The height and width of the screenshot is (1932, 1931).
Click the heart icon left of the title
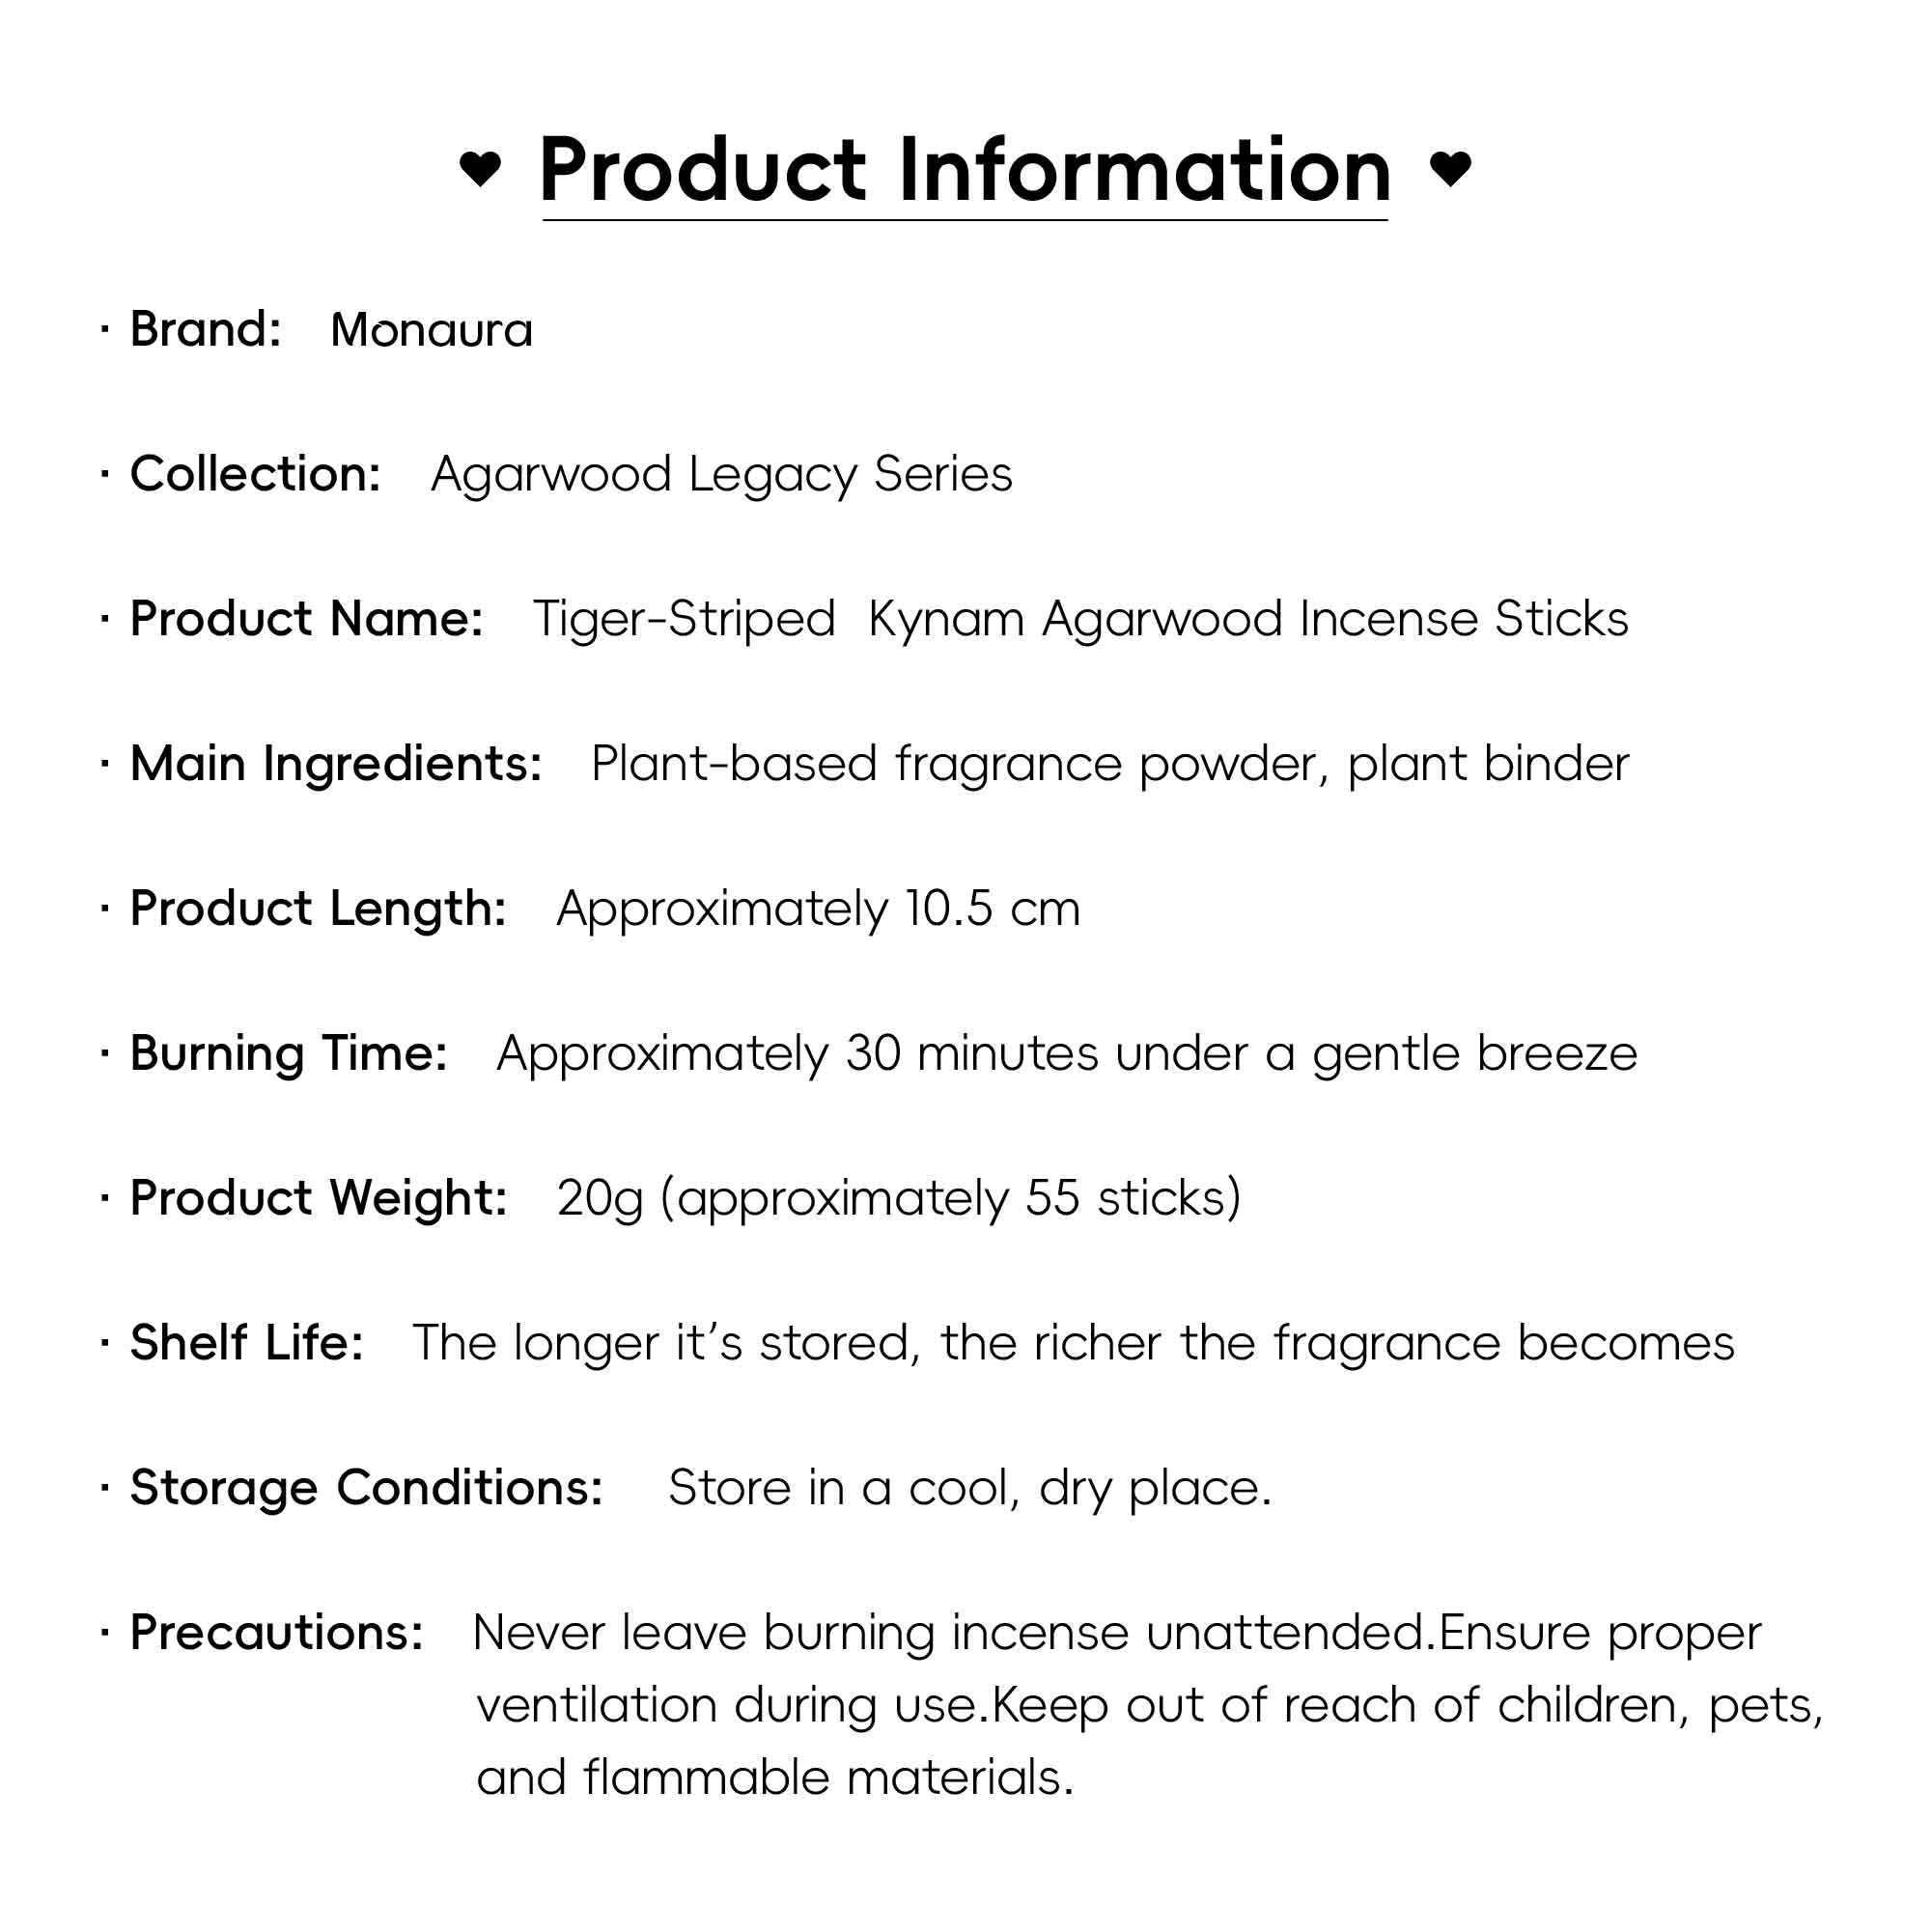pos(480,168)
